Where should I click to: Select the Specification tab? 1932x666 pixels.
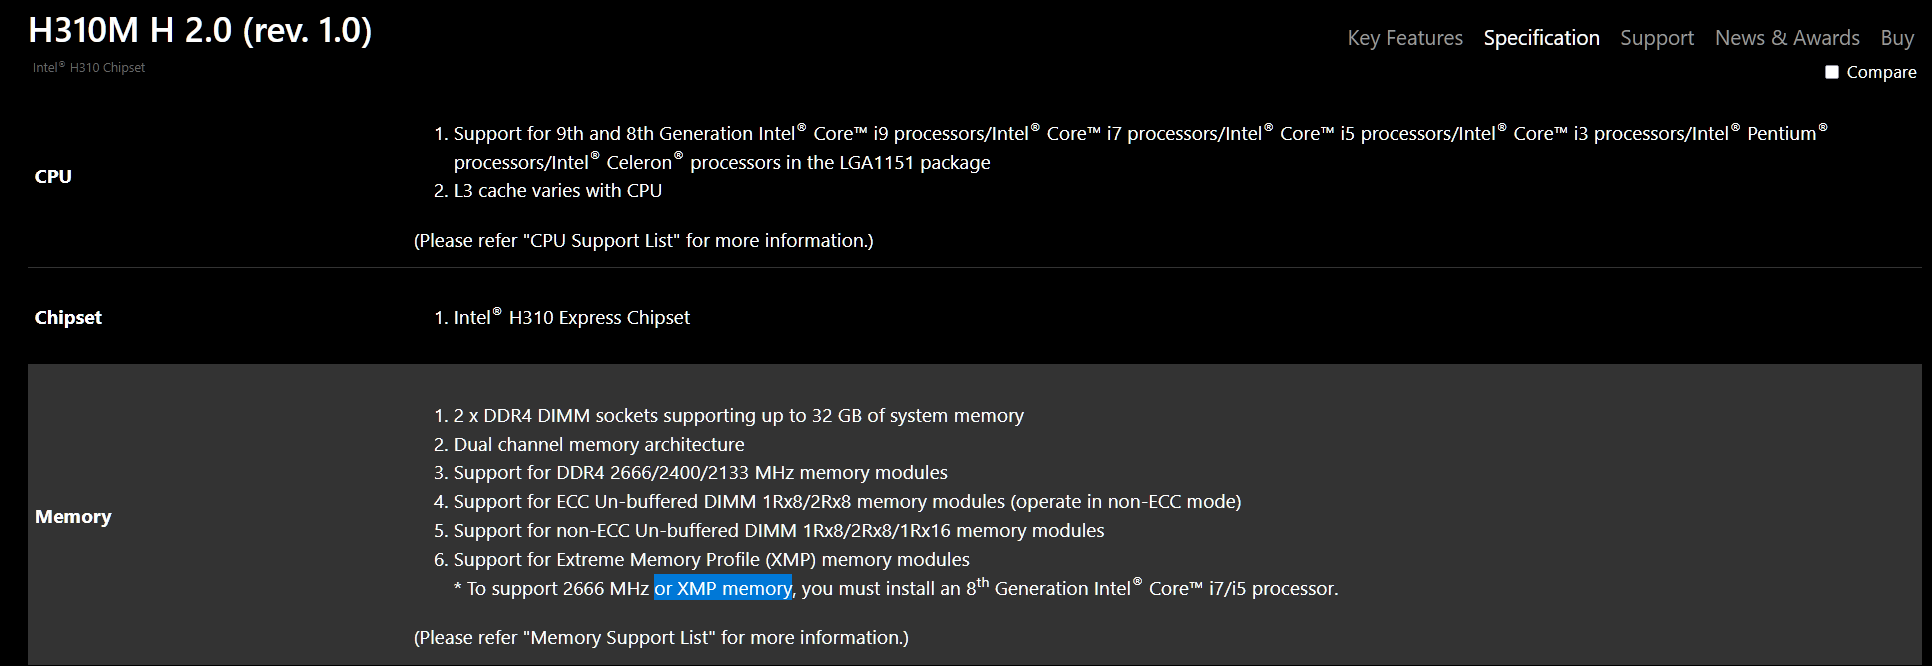click(x=1541, y=38)
